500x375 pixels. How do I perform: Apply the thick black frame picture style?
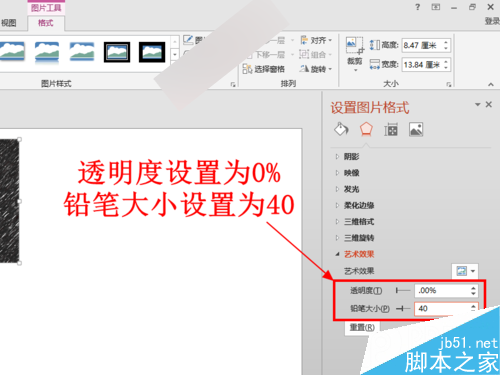(x=152, y=52)
